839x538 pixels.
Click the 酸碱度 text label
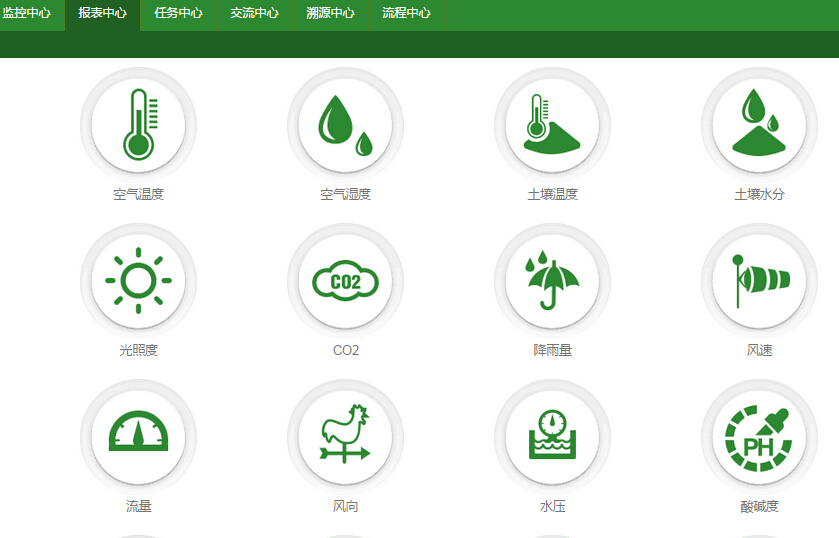point(759,506)
